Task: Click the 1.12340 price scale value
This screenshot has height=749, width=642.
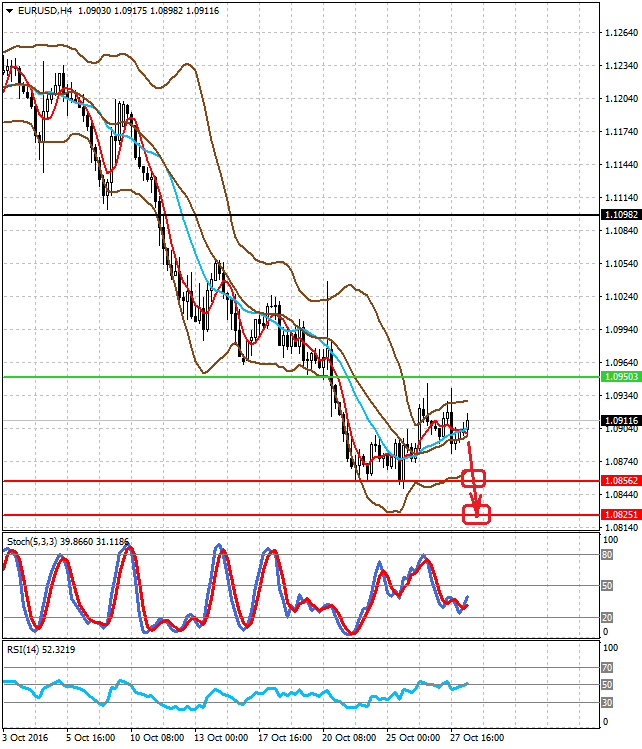Action: click(621, 65)
